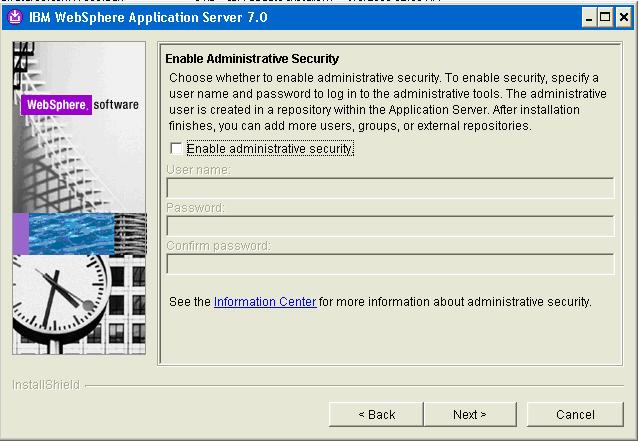
Task: Tick the Enable administrative security checkbox
Action: (x=176, y=148)
